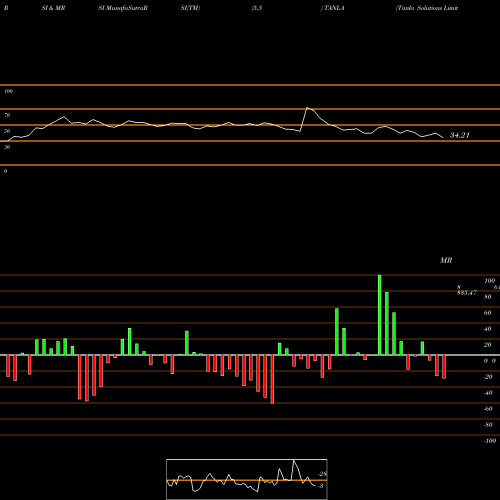Click the 20 label on MR axis
500x500 pixels.
pos(487,345)
